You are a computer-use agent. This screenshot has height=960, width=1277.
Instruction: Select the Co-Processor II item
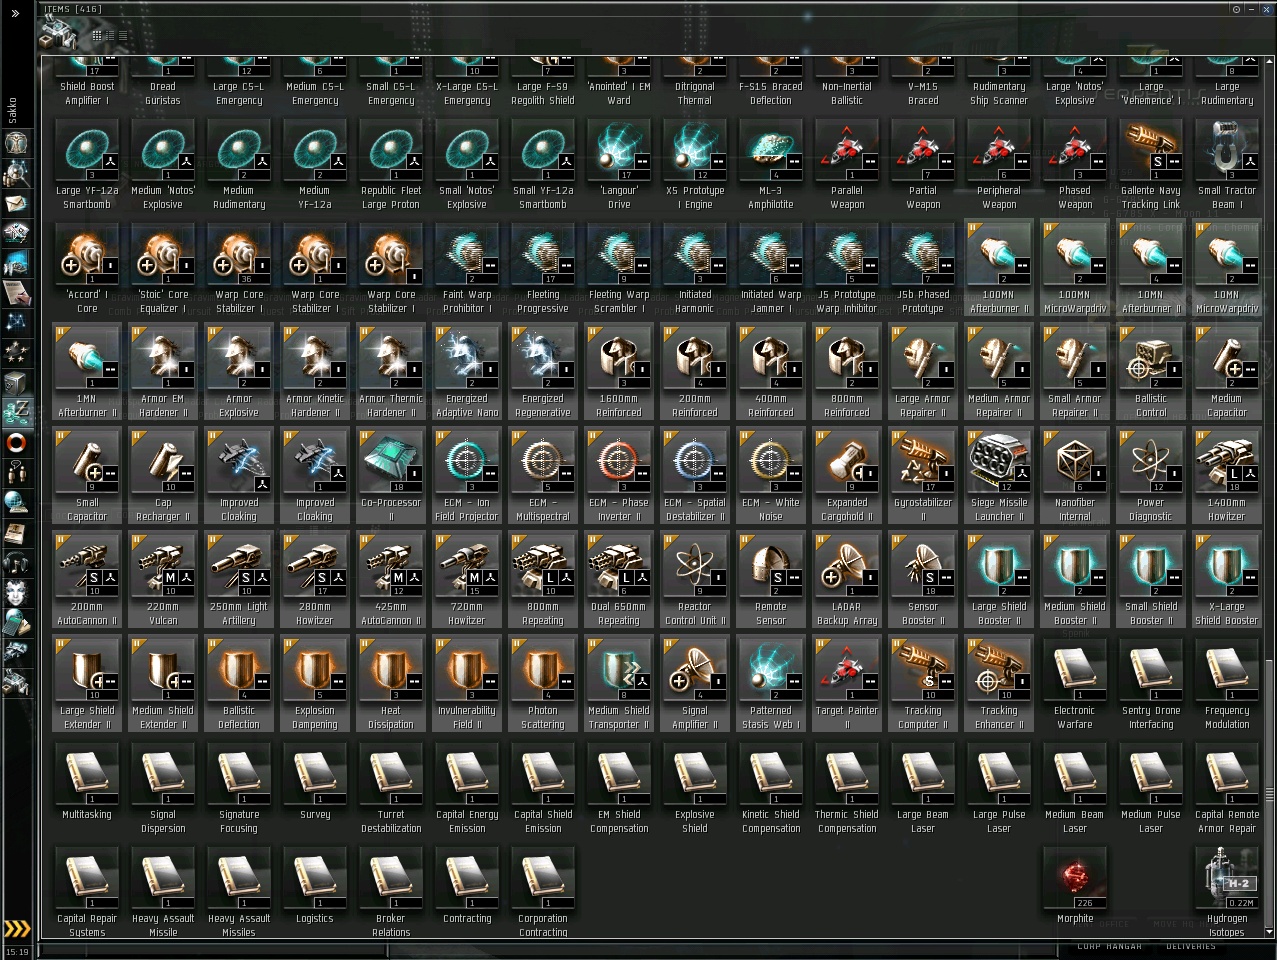391,476
